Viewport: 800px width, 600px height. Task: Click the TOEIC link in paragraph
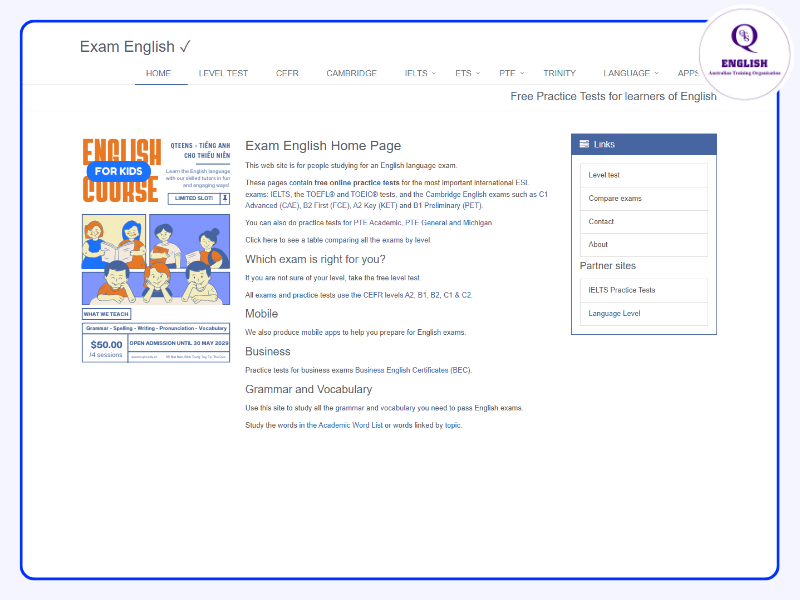pyautogui.click(x=364, y=194)
